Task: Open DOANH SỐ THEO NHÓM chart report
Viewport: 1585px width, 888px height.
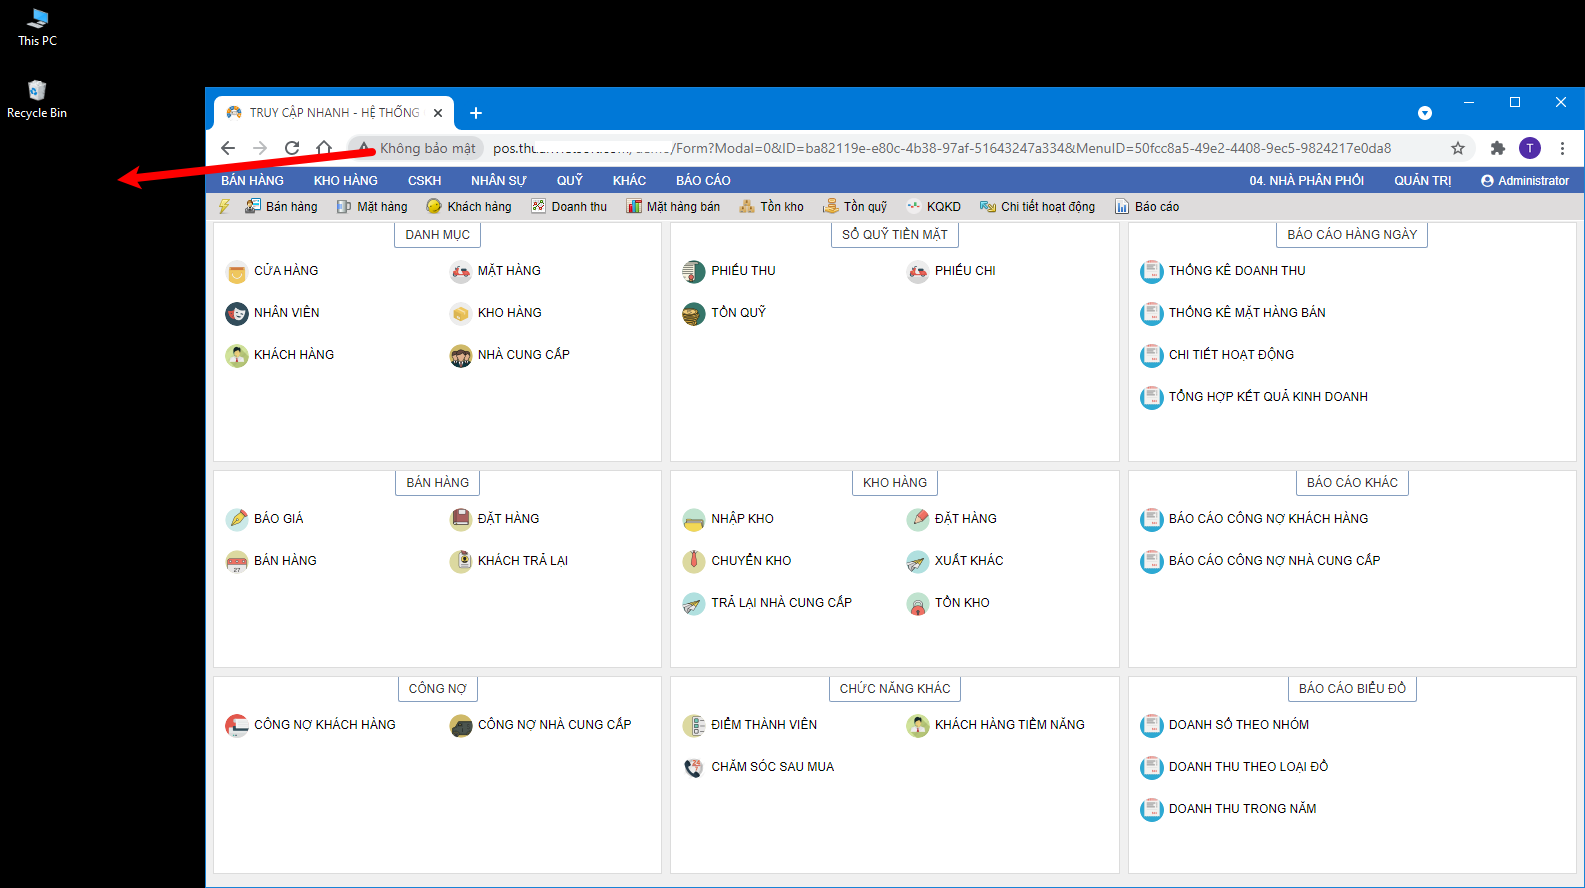Action: pyautogui.click(x=1239, y=725)
